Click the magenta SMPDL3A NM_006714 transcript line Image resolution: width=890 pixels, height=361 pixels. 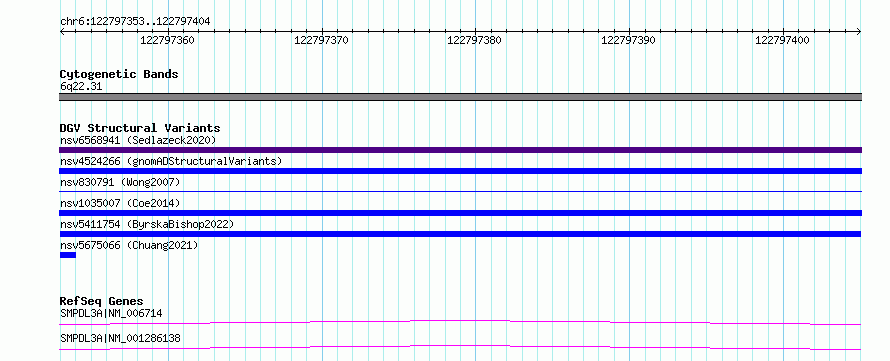[460, 322]
